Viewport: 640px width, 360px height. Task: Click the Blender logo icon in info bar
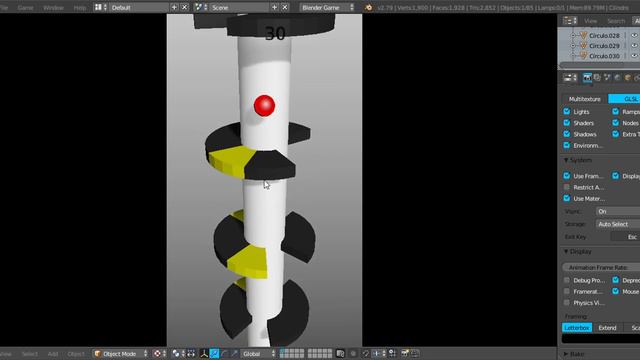click(369, 7)
